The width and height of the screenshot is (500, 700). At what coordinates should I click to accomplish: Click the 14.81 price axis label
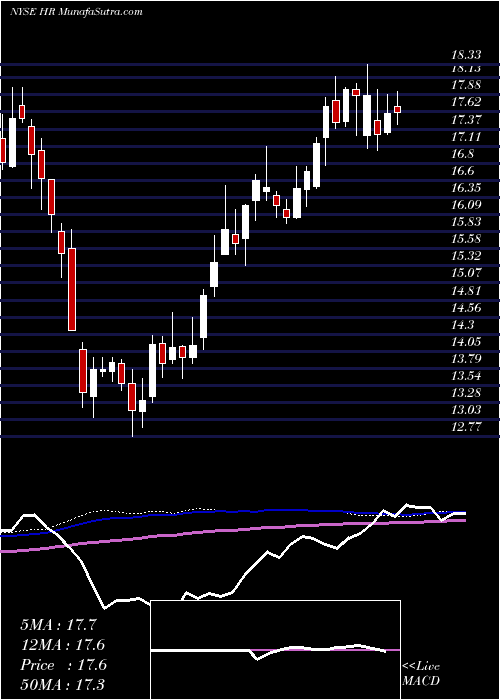pyautogui.click(x=466, y=291)
